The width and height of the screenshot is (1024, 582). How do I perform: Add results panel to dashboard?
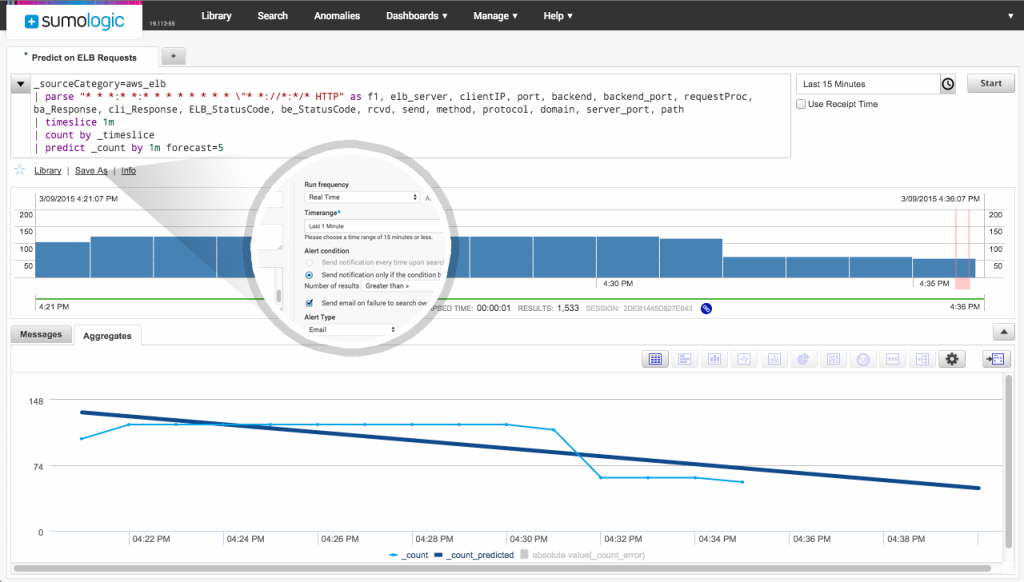point(997,359)
